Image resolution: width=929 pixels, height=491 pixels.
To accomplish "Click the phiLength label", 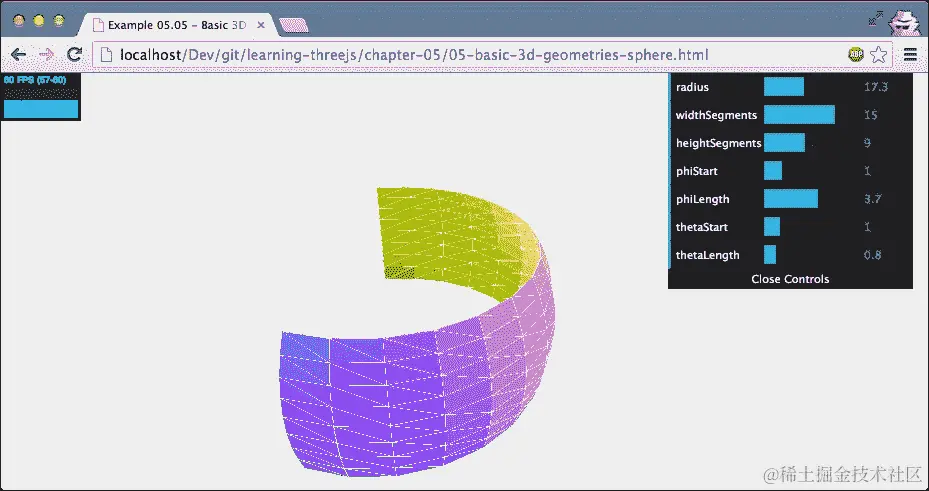I will (x=703, y=199).
